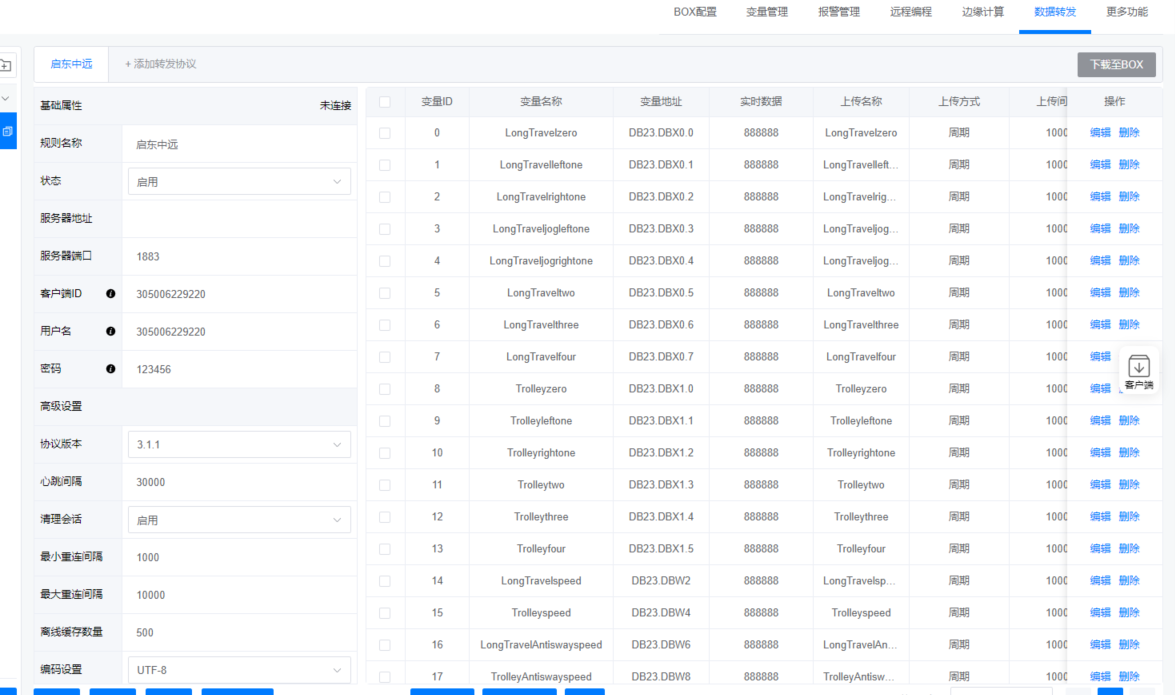This screenshot has width=1175, height=695.
Task: Toggle the select-all checkbox in table header
Action: coord(385,101)
